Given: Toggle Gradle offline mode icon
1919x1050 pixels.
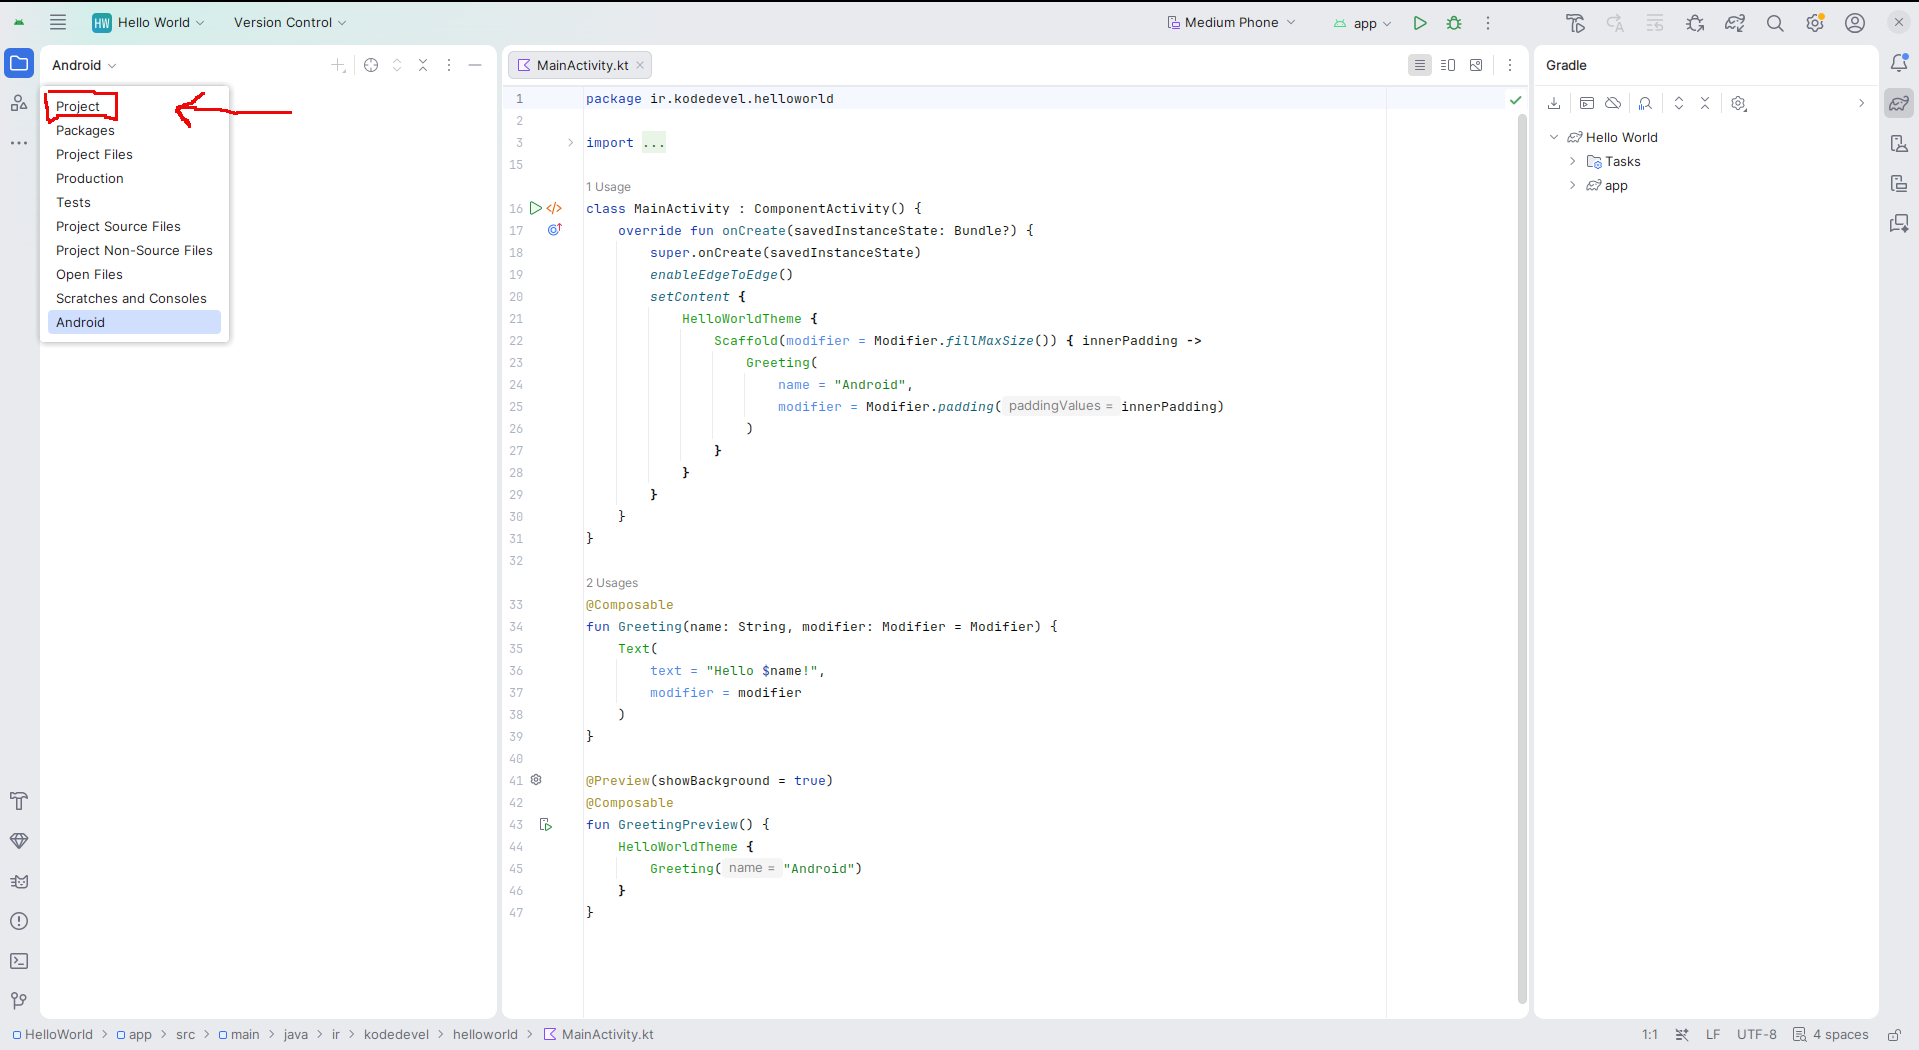Looking at the screenshot, I should 1613,103.
